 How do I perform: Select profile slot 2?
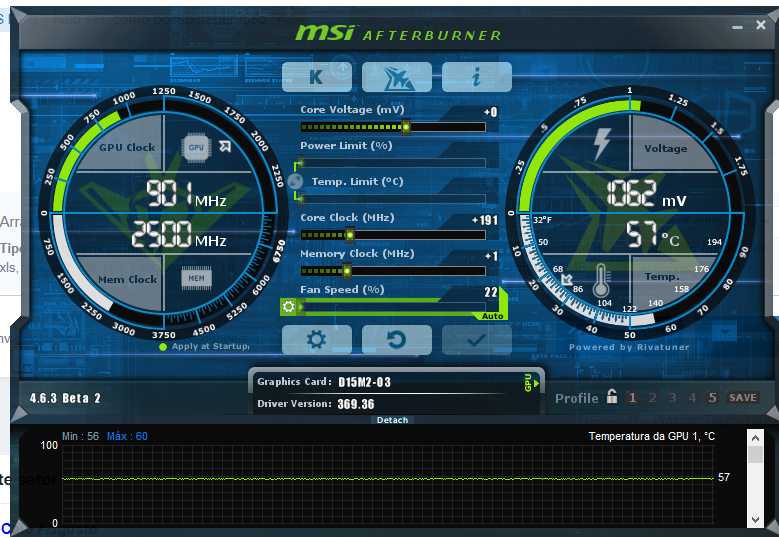(x=652, y=397)
